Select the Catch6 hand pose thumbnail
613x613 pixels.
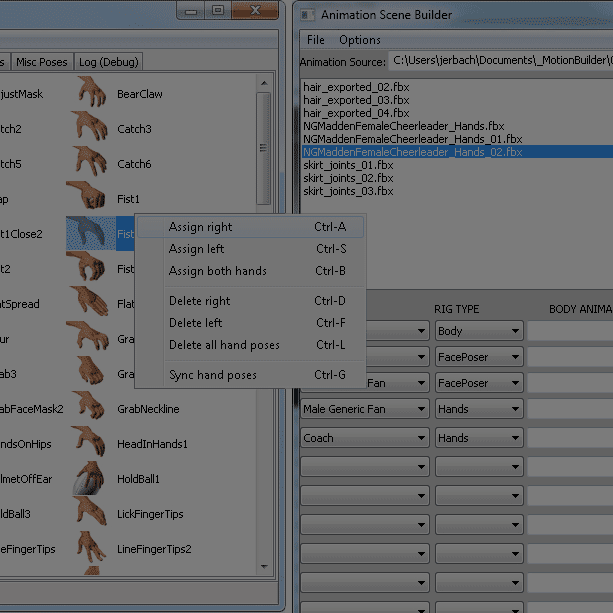coord(91,162)
